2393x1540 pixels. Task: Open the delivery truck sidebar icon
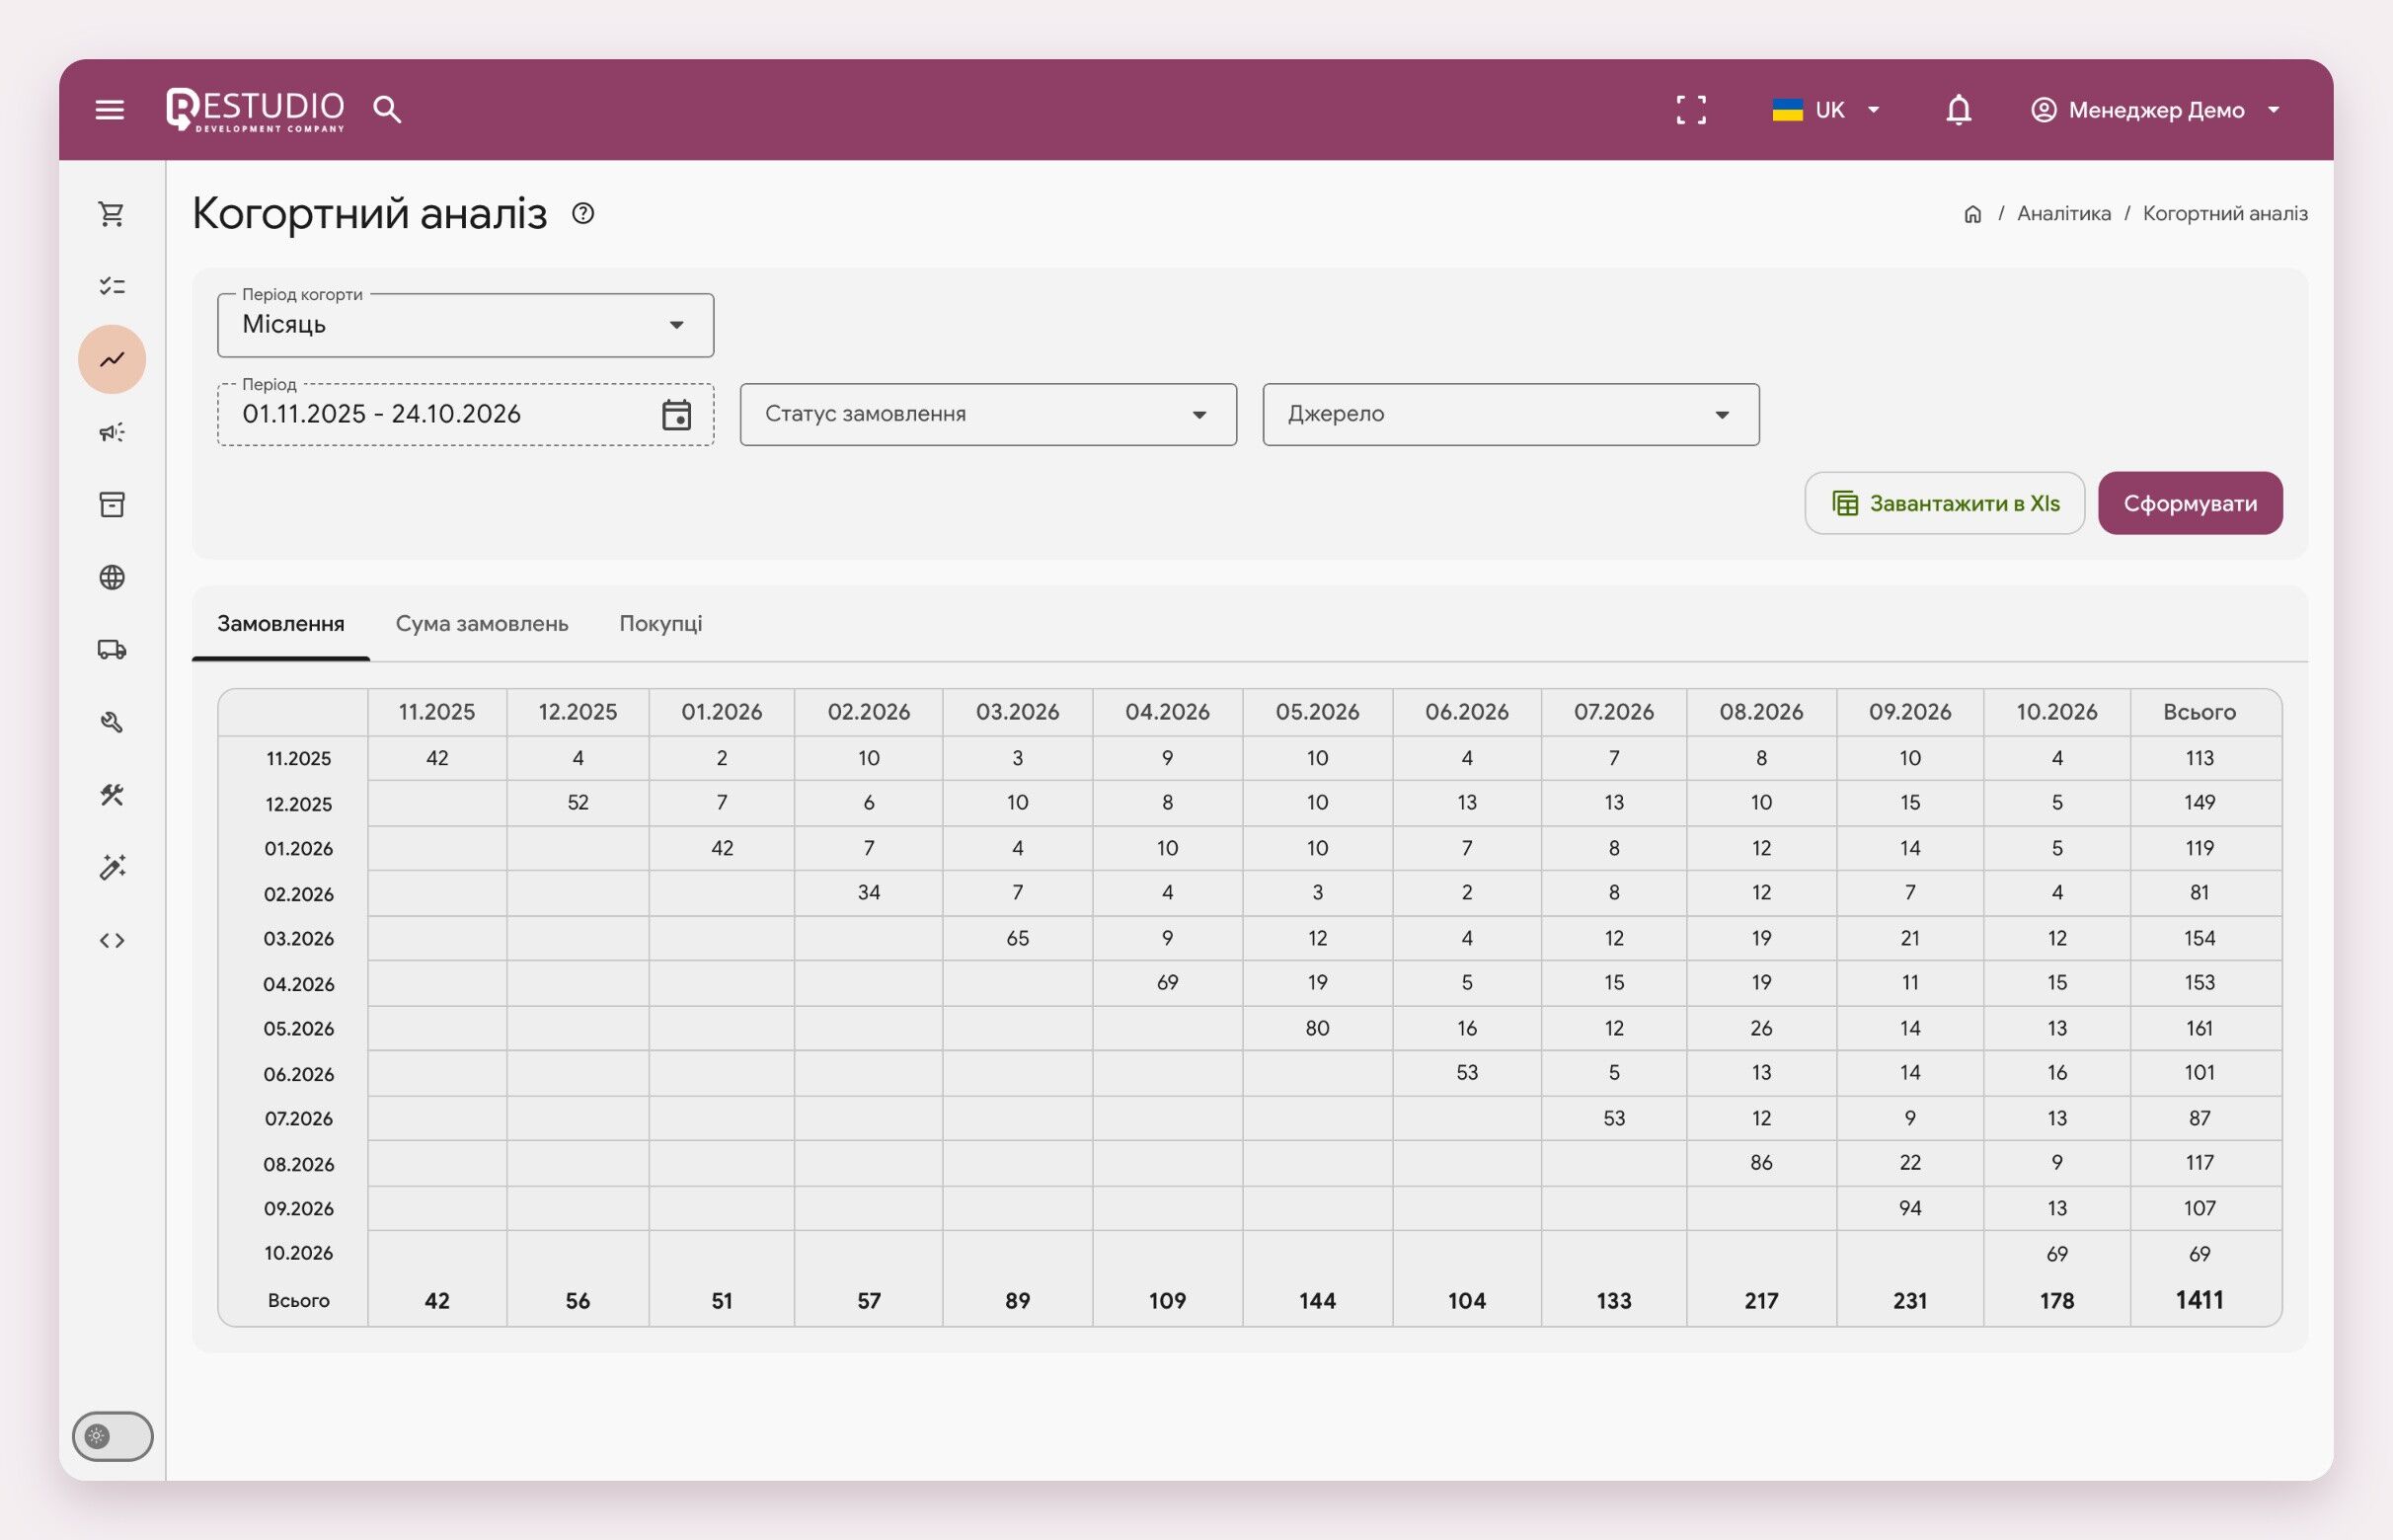112,650
